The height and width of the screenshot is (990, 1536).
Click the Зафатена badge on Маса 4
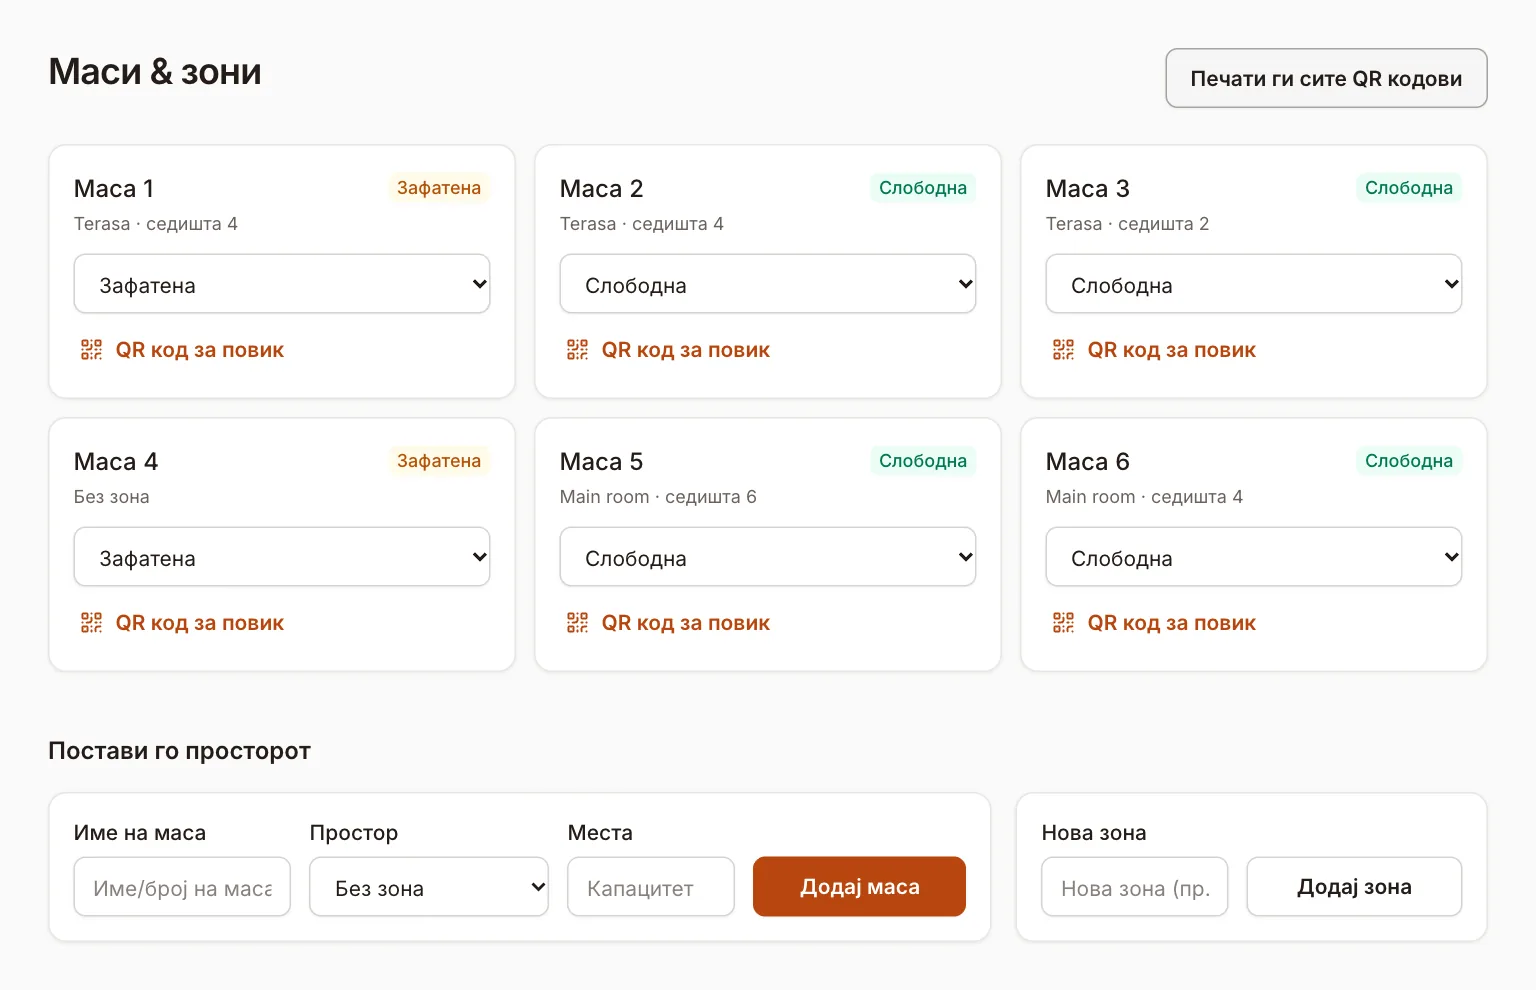pos(439,461)
